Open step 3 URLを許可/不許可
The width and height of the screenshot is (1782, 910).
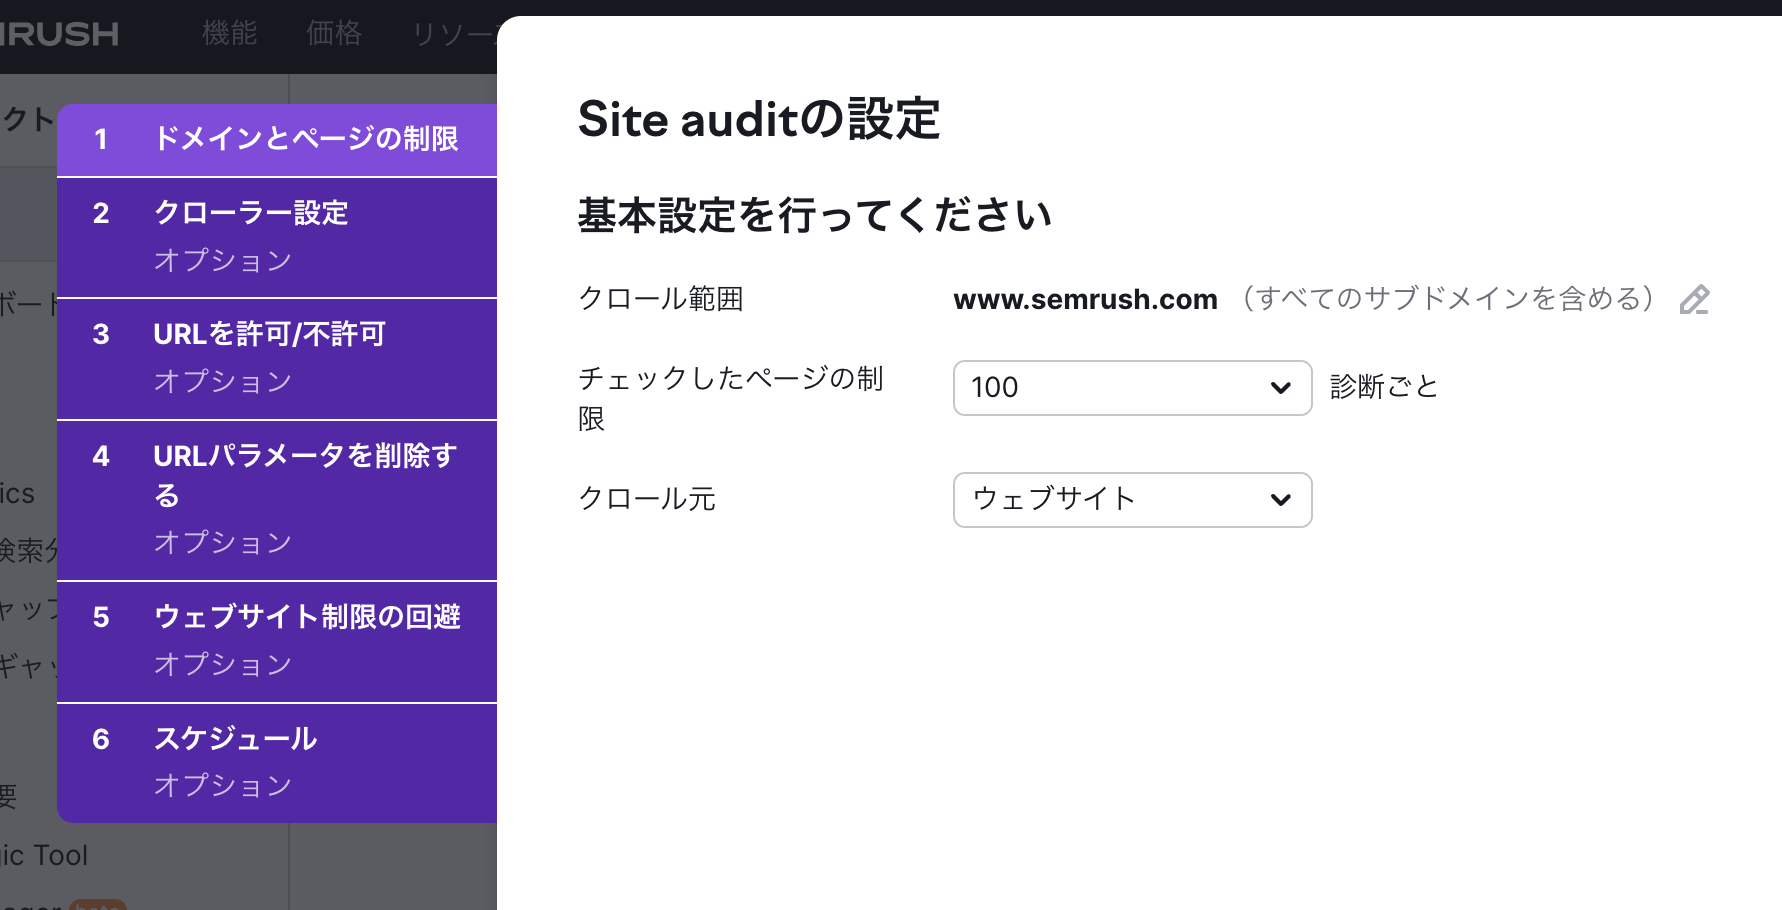[x=277, y=359]
